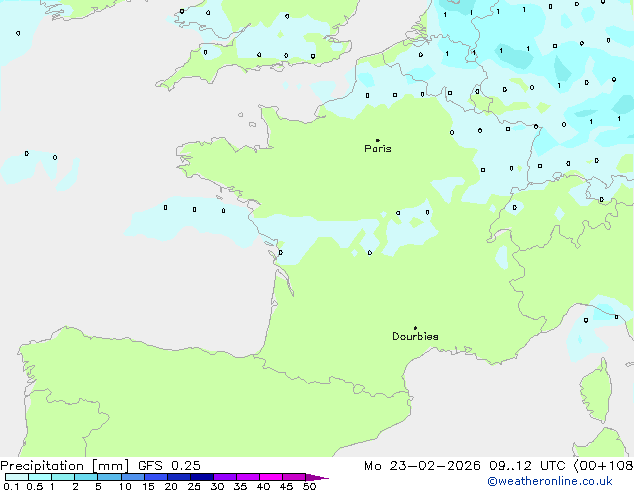Select the dot marker above Paris label
This screenshot has width=634, height=490.
point(378,140)
